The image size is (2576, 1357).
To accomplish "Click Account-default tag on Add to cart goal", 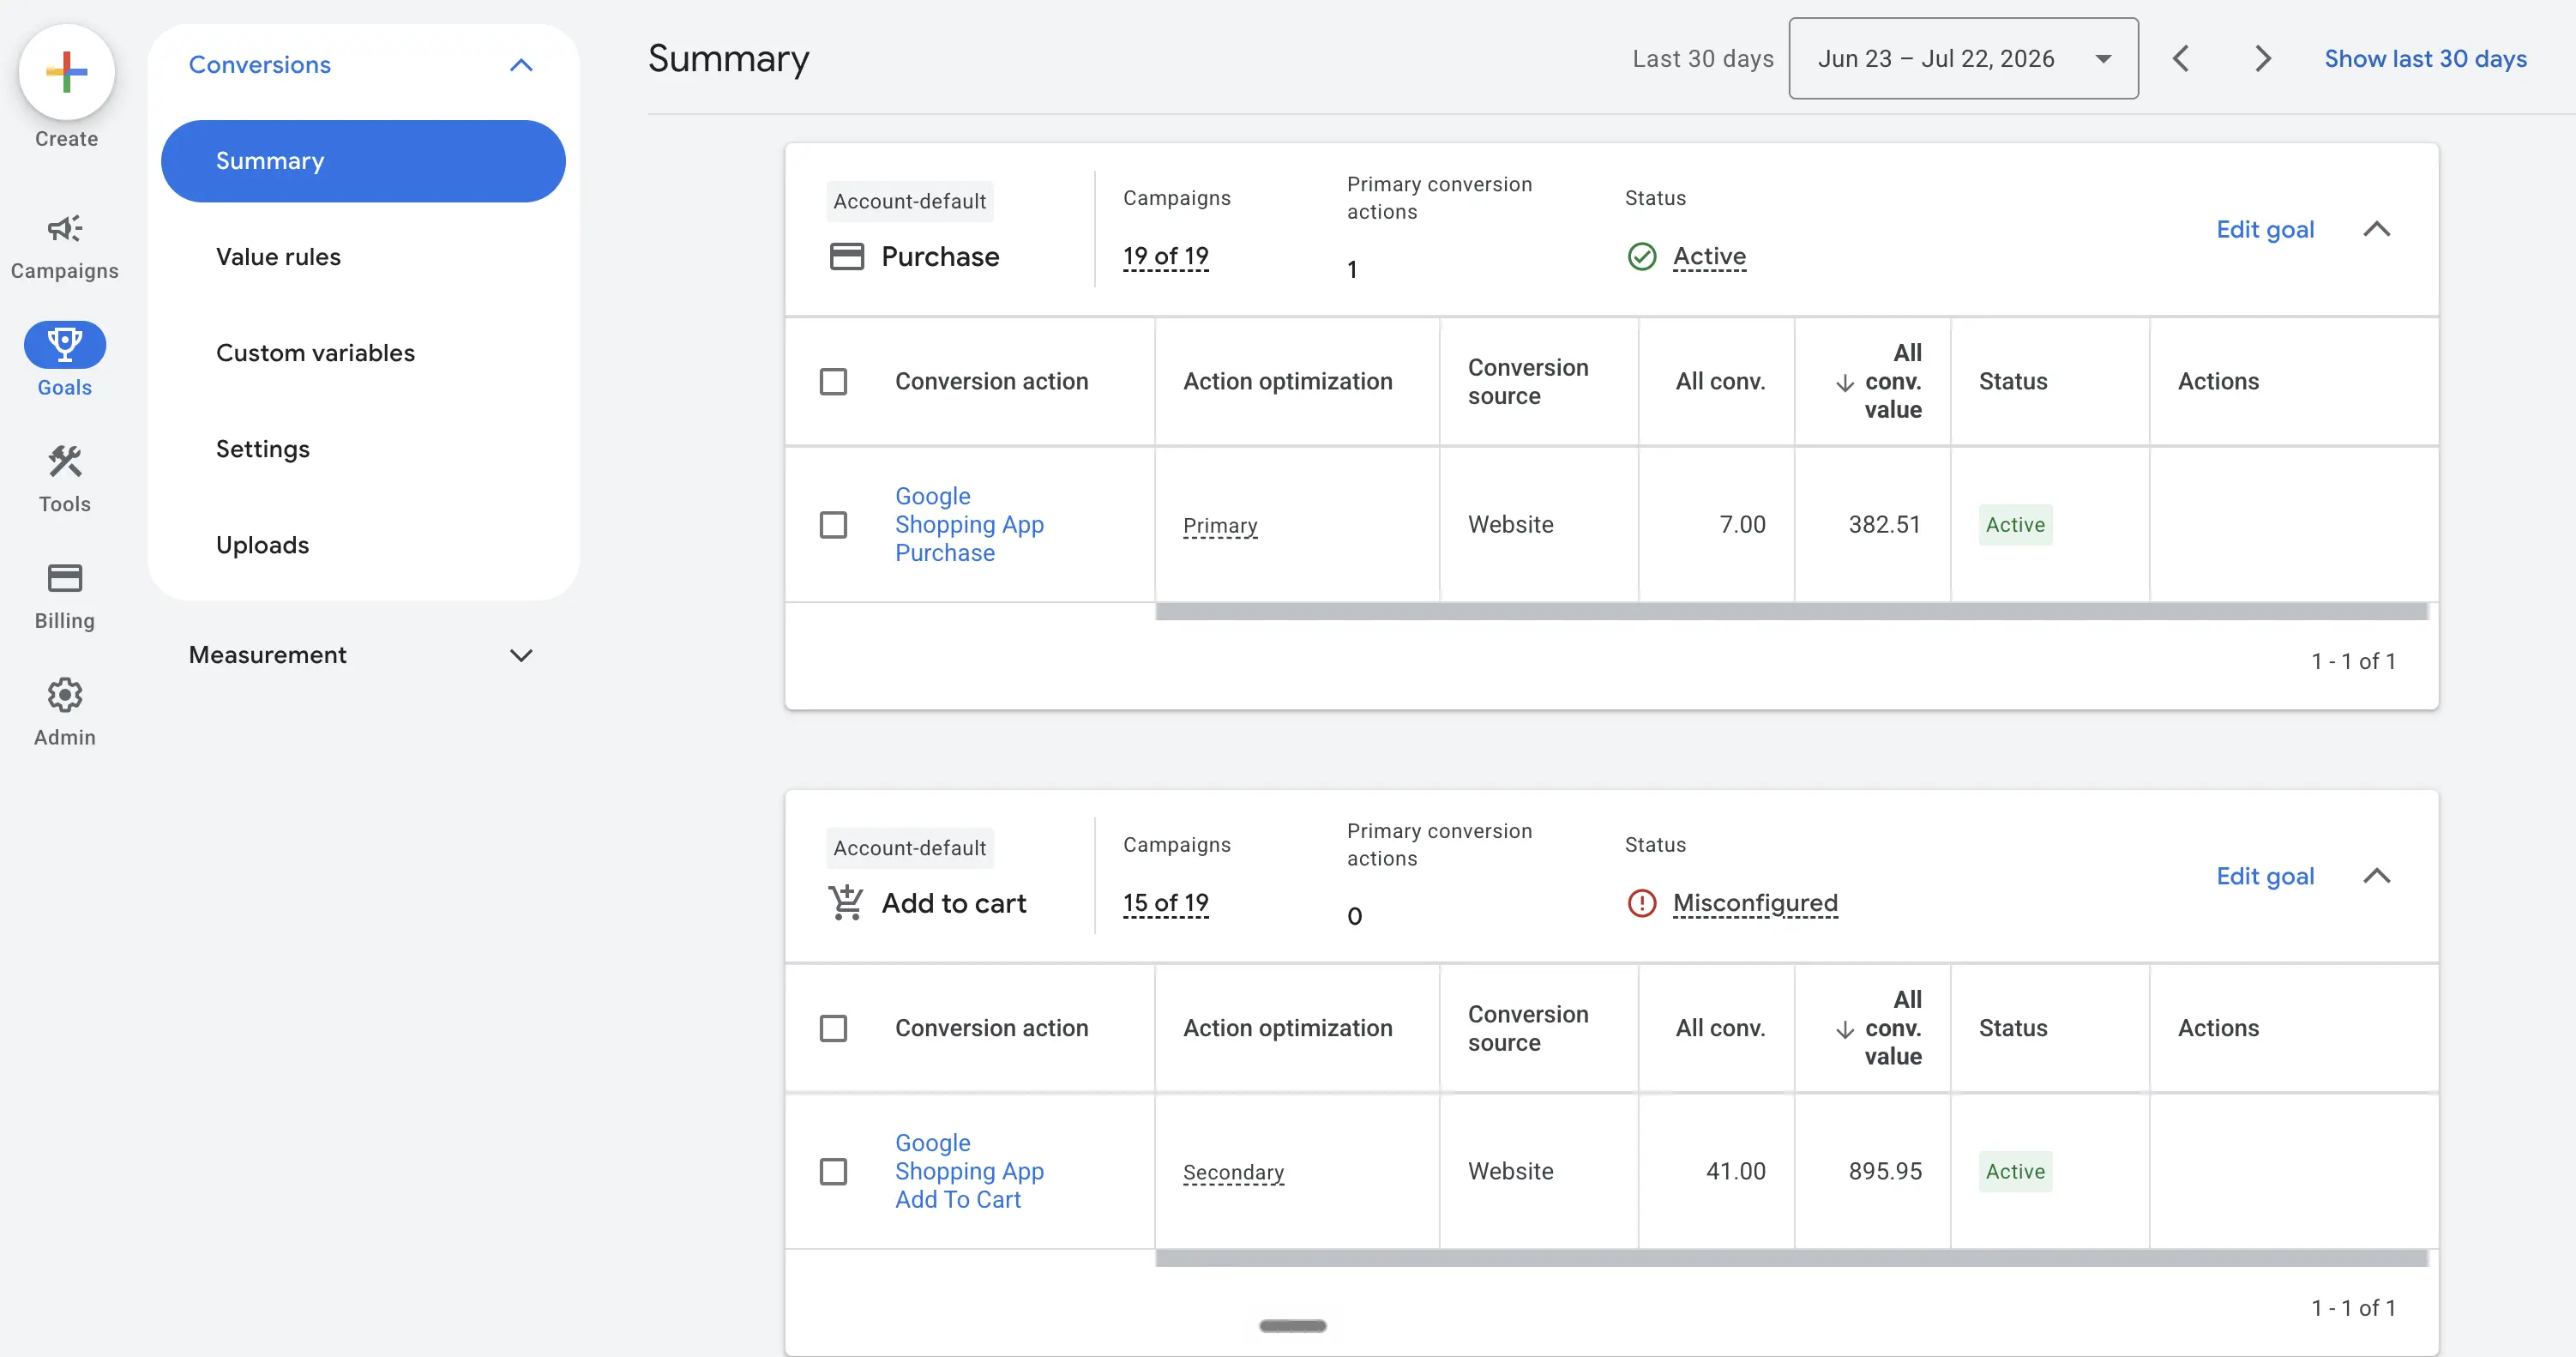I will point(909,848).
